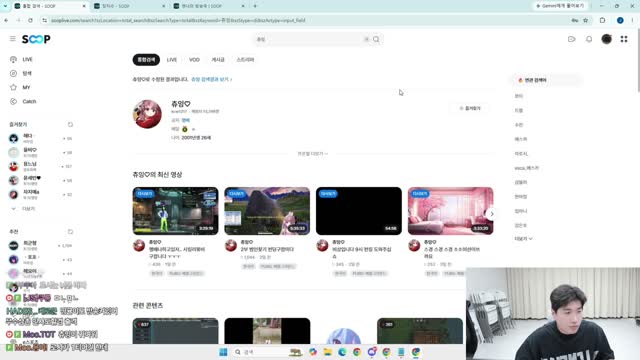The width and height of the screenshot is (640, 360).
Task: Open the hamburger menu beside SOOP logo
Action: coord(13,39)
